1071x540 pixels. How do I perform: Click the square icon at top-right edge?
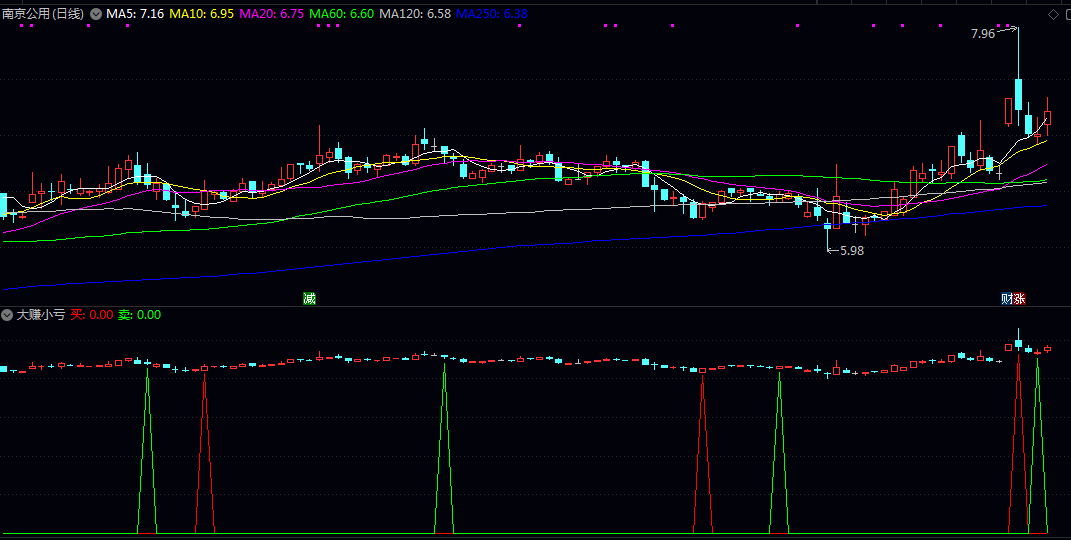pyautogui.click(x=1067, y=14)
